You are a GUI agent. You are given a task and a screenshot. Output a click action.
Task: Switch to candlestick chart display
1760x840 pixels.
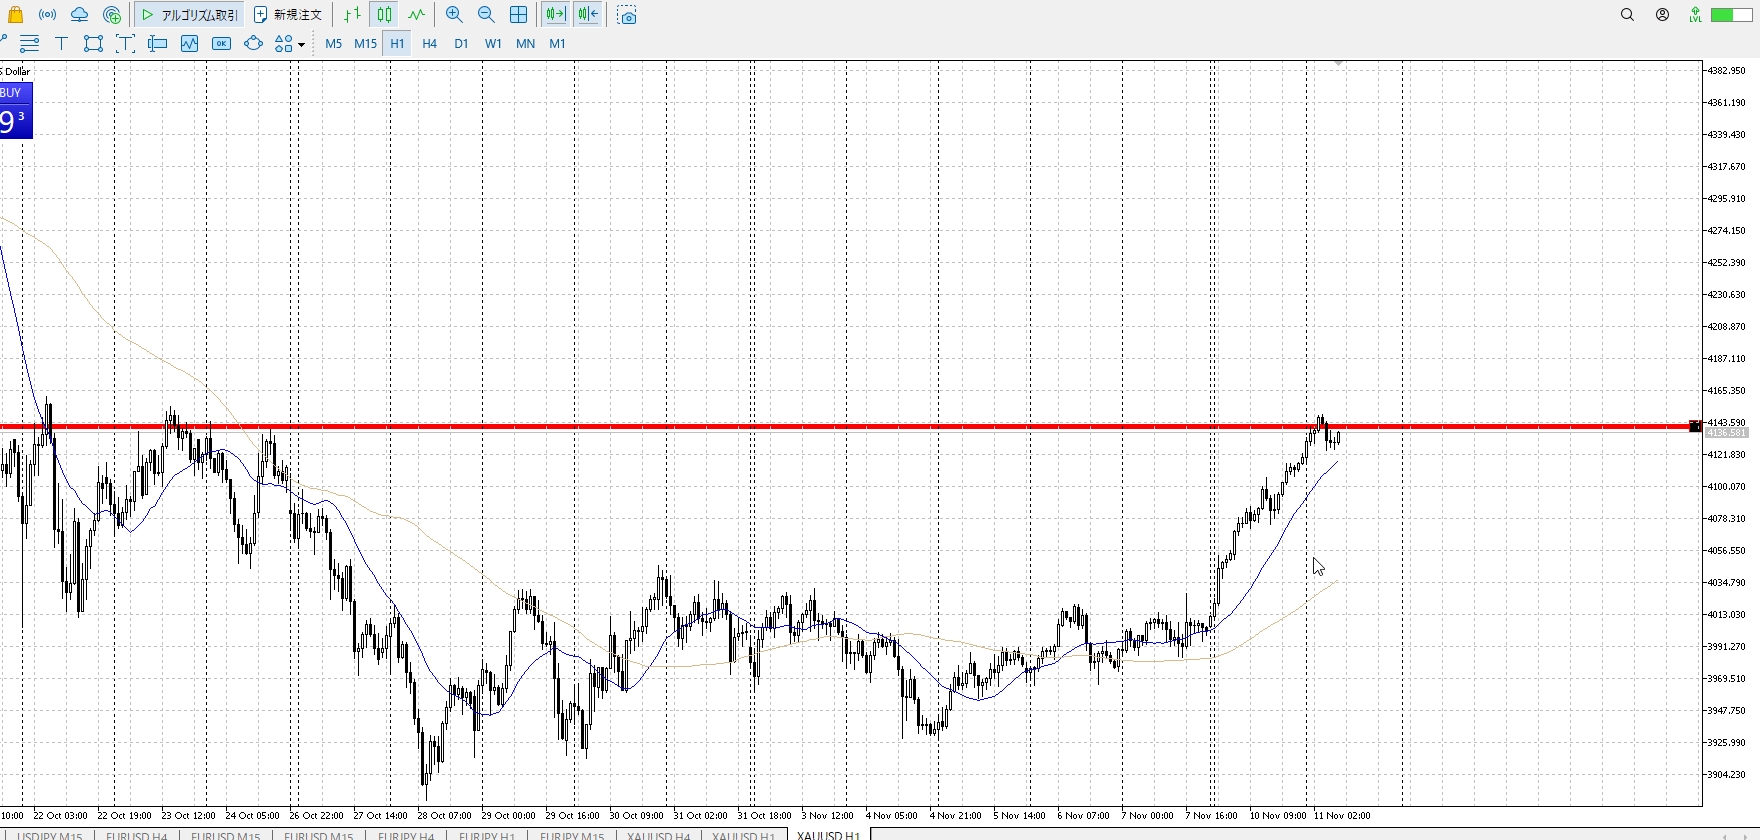pyautogui.click(x=385, y=15)
